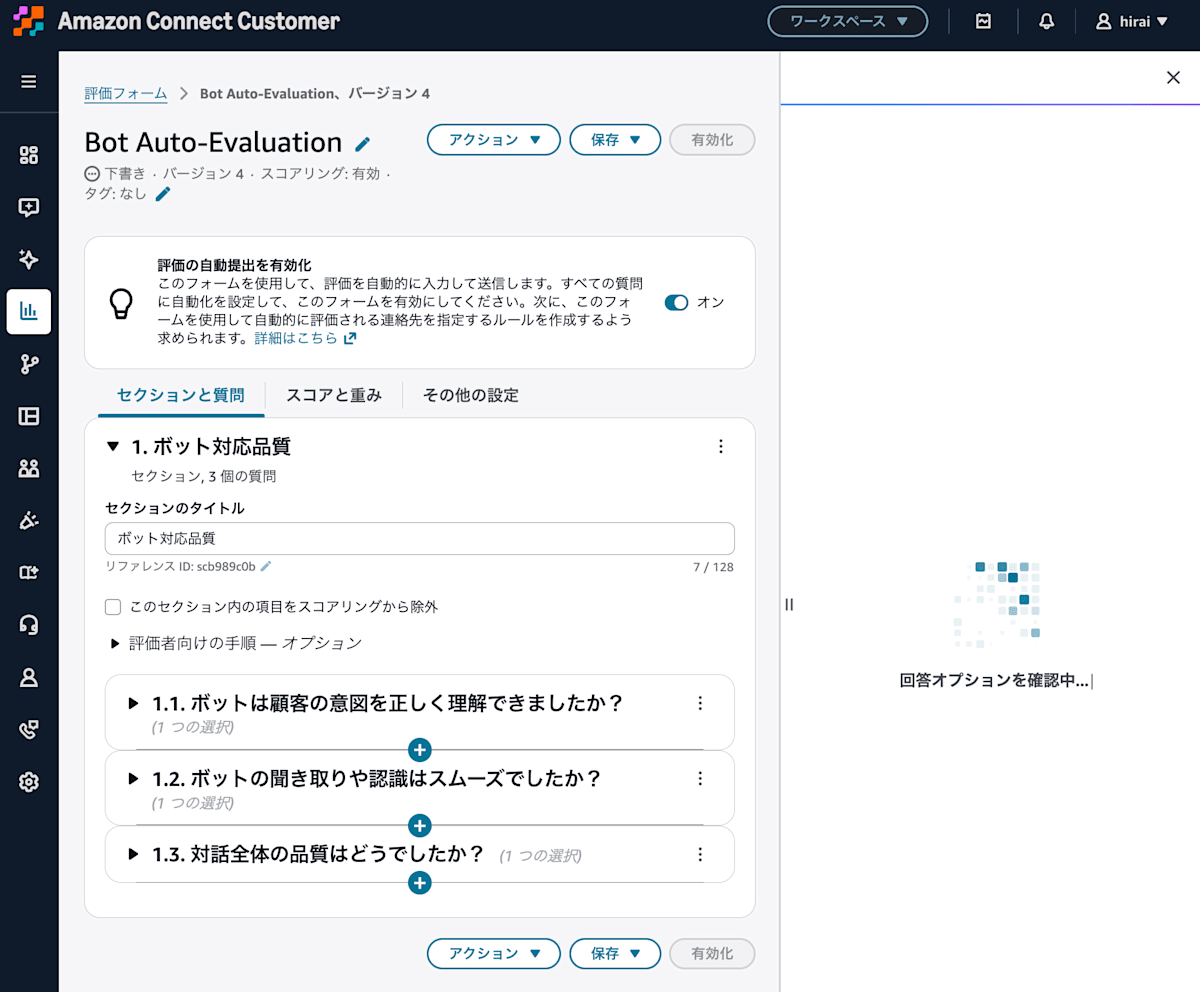1200x992 pixels.
Task: Open the chat plus icon in sidebar
Action: (29, 207)
